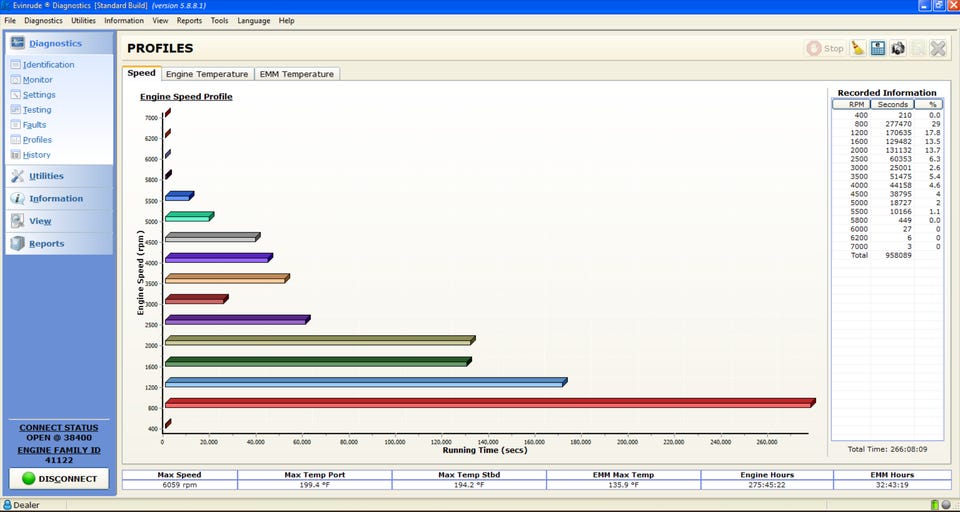Click the Settings sidebar icon
960x512 pixels.
tap(15, 95)
